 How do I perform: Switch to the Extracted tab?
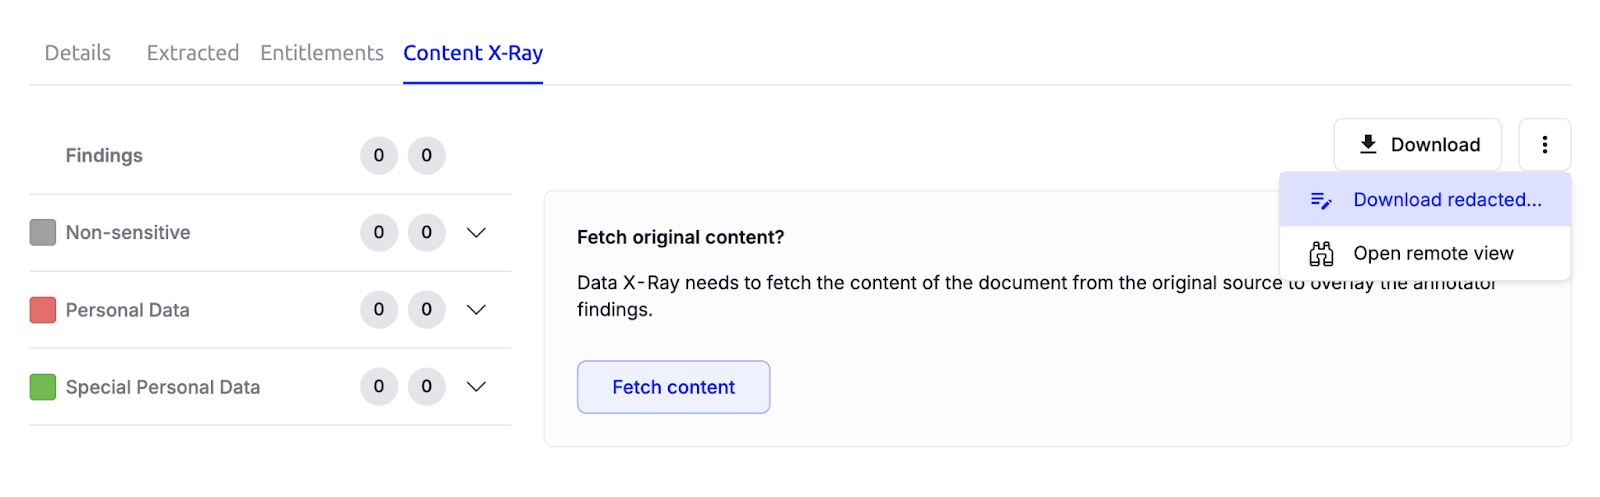point(193,53)
